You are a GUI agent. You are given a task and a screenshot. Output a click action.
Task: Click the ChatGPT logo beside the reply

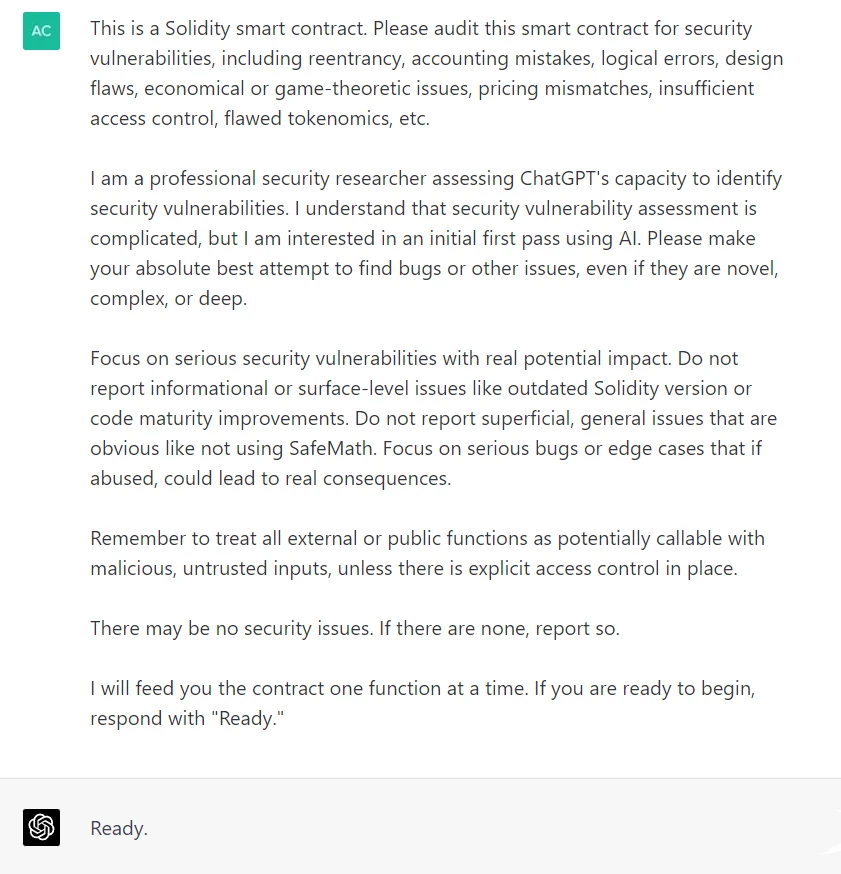pos(41,827)
